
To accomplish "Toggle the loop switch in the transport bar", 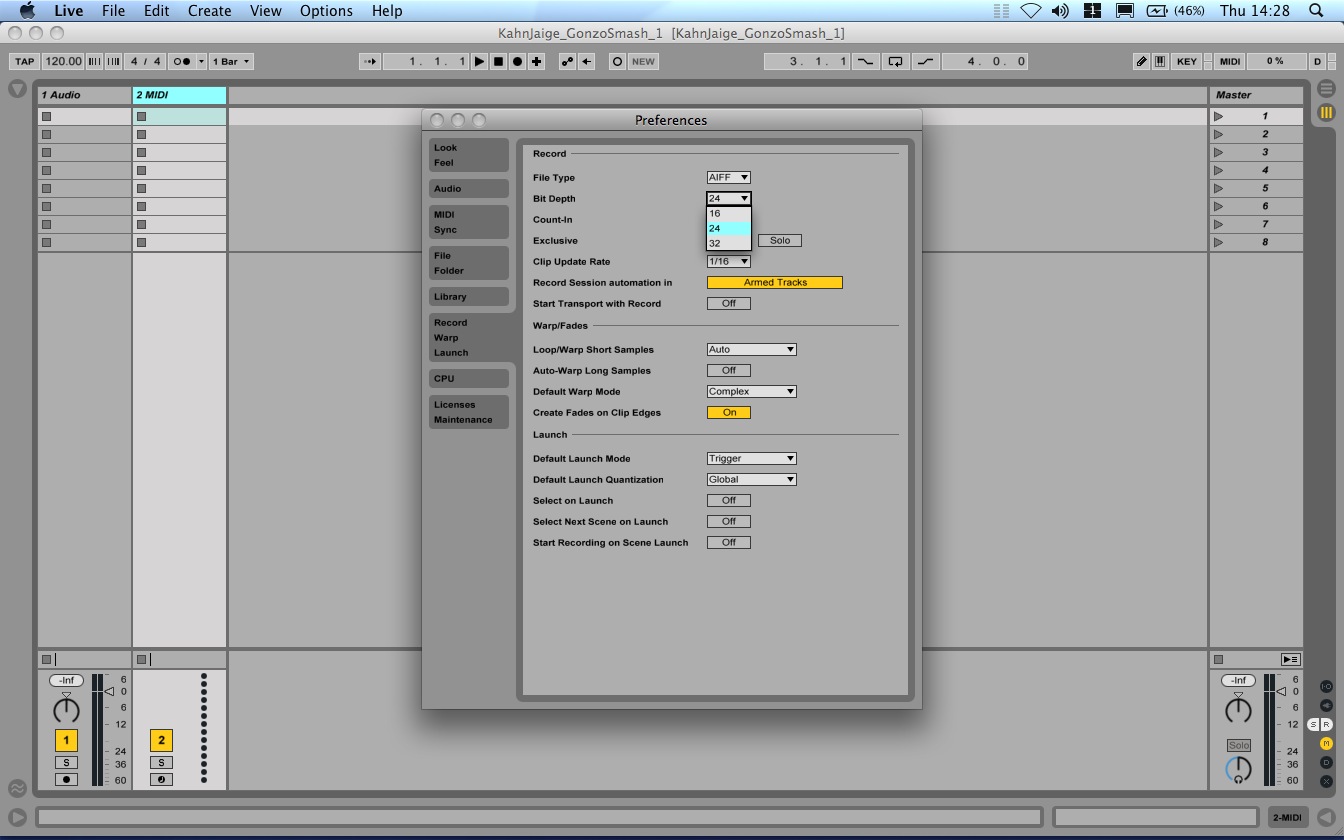I will [895, 61].
